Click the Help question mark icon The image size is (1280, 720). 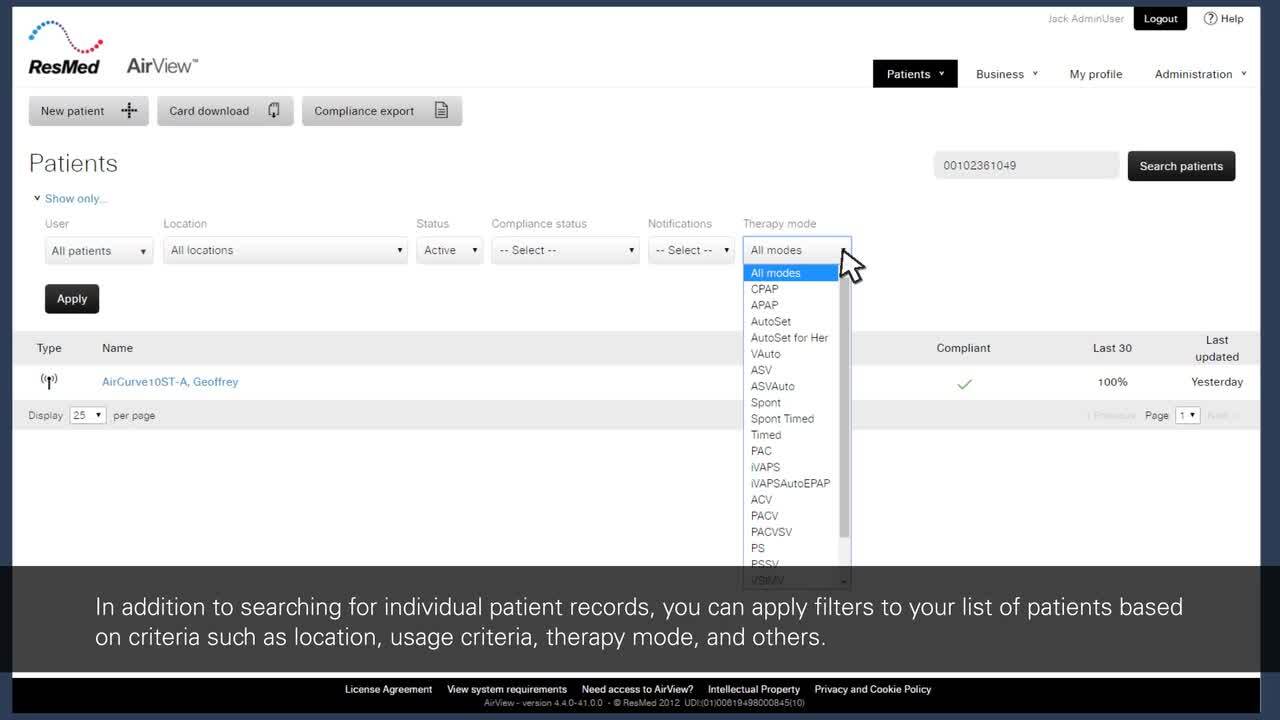[1210, 18]
